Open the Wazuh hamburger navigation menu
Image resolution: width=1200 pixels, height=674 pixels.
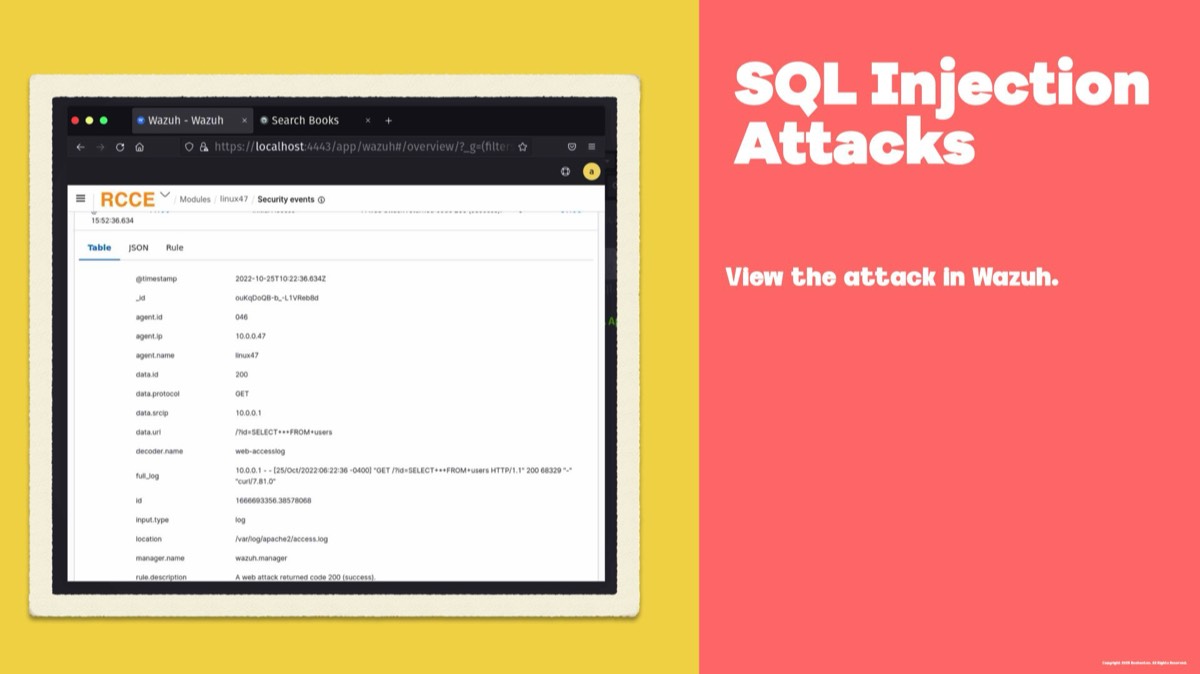tap(81, 199)
